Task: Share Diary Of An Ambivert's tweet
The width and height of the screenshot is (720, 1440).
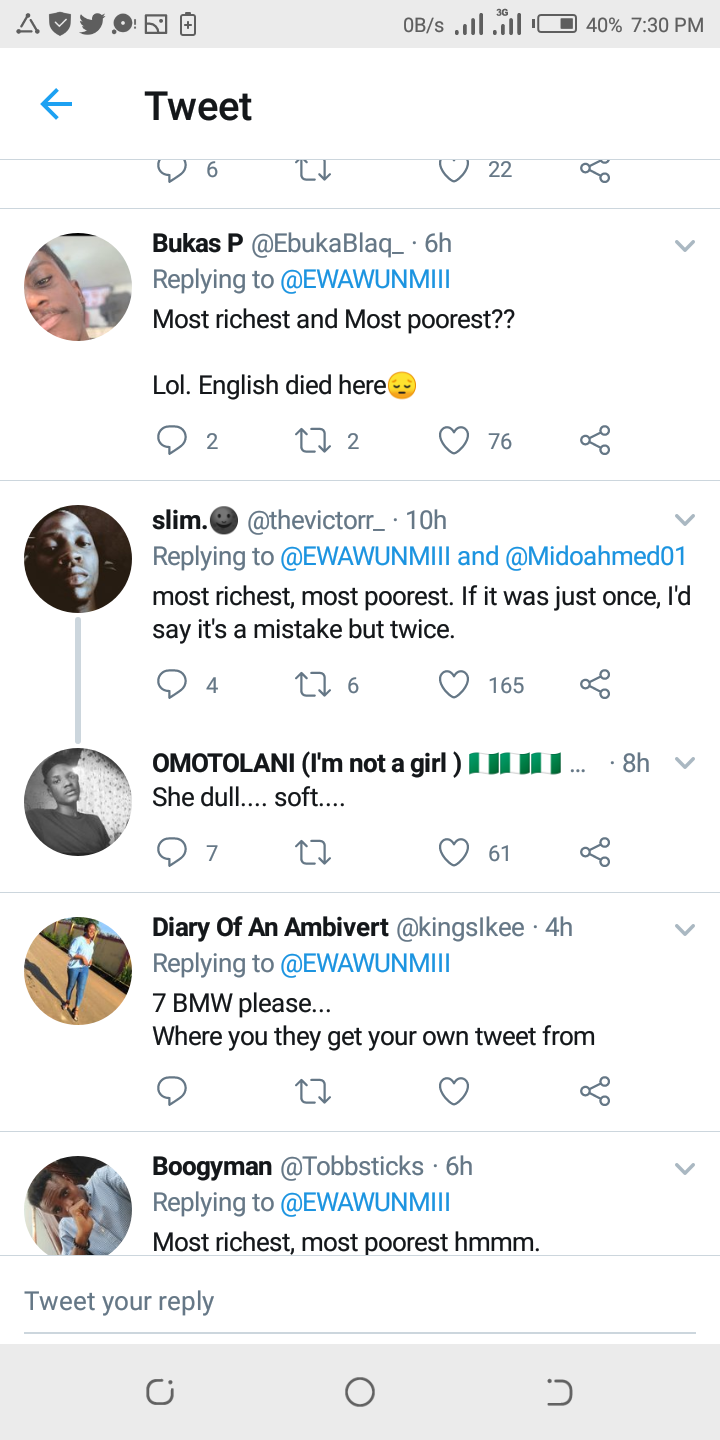Action: point(595,1091)
